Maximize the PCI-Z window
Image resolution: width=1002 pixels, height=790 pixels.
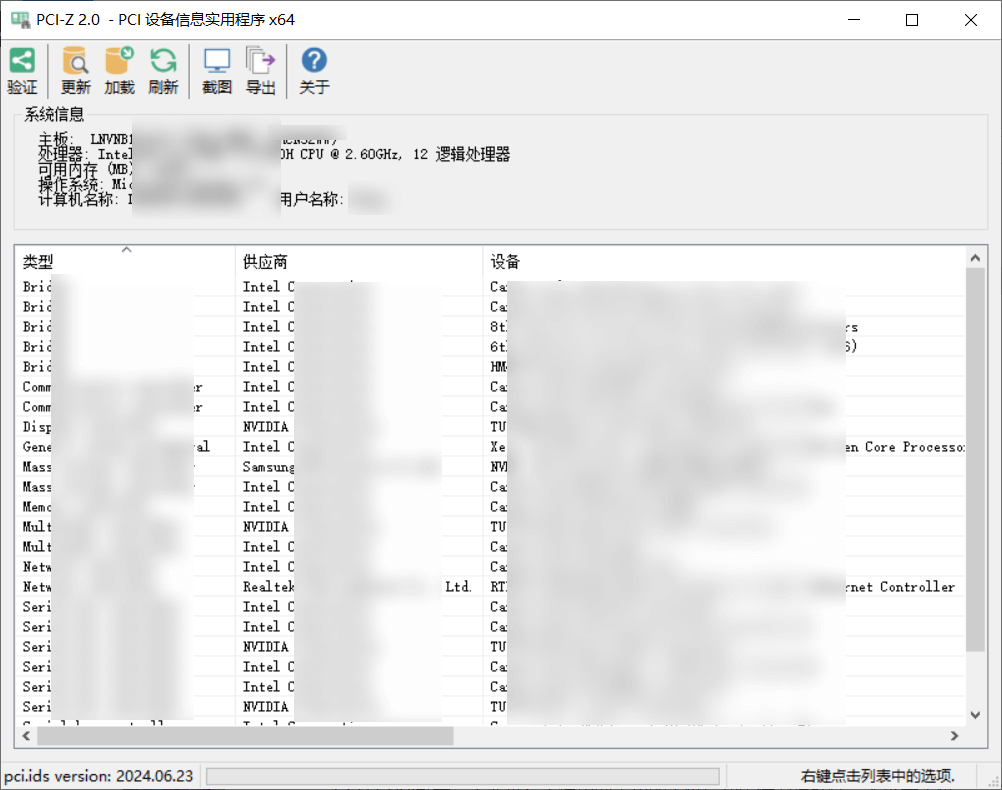[x=911, y=20]
